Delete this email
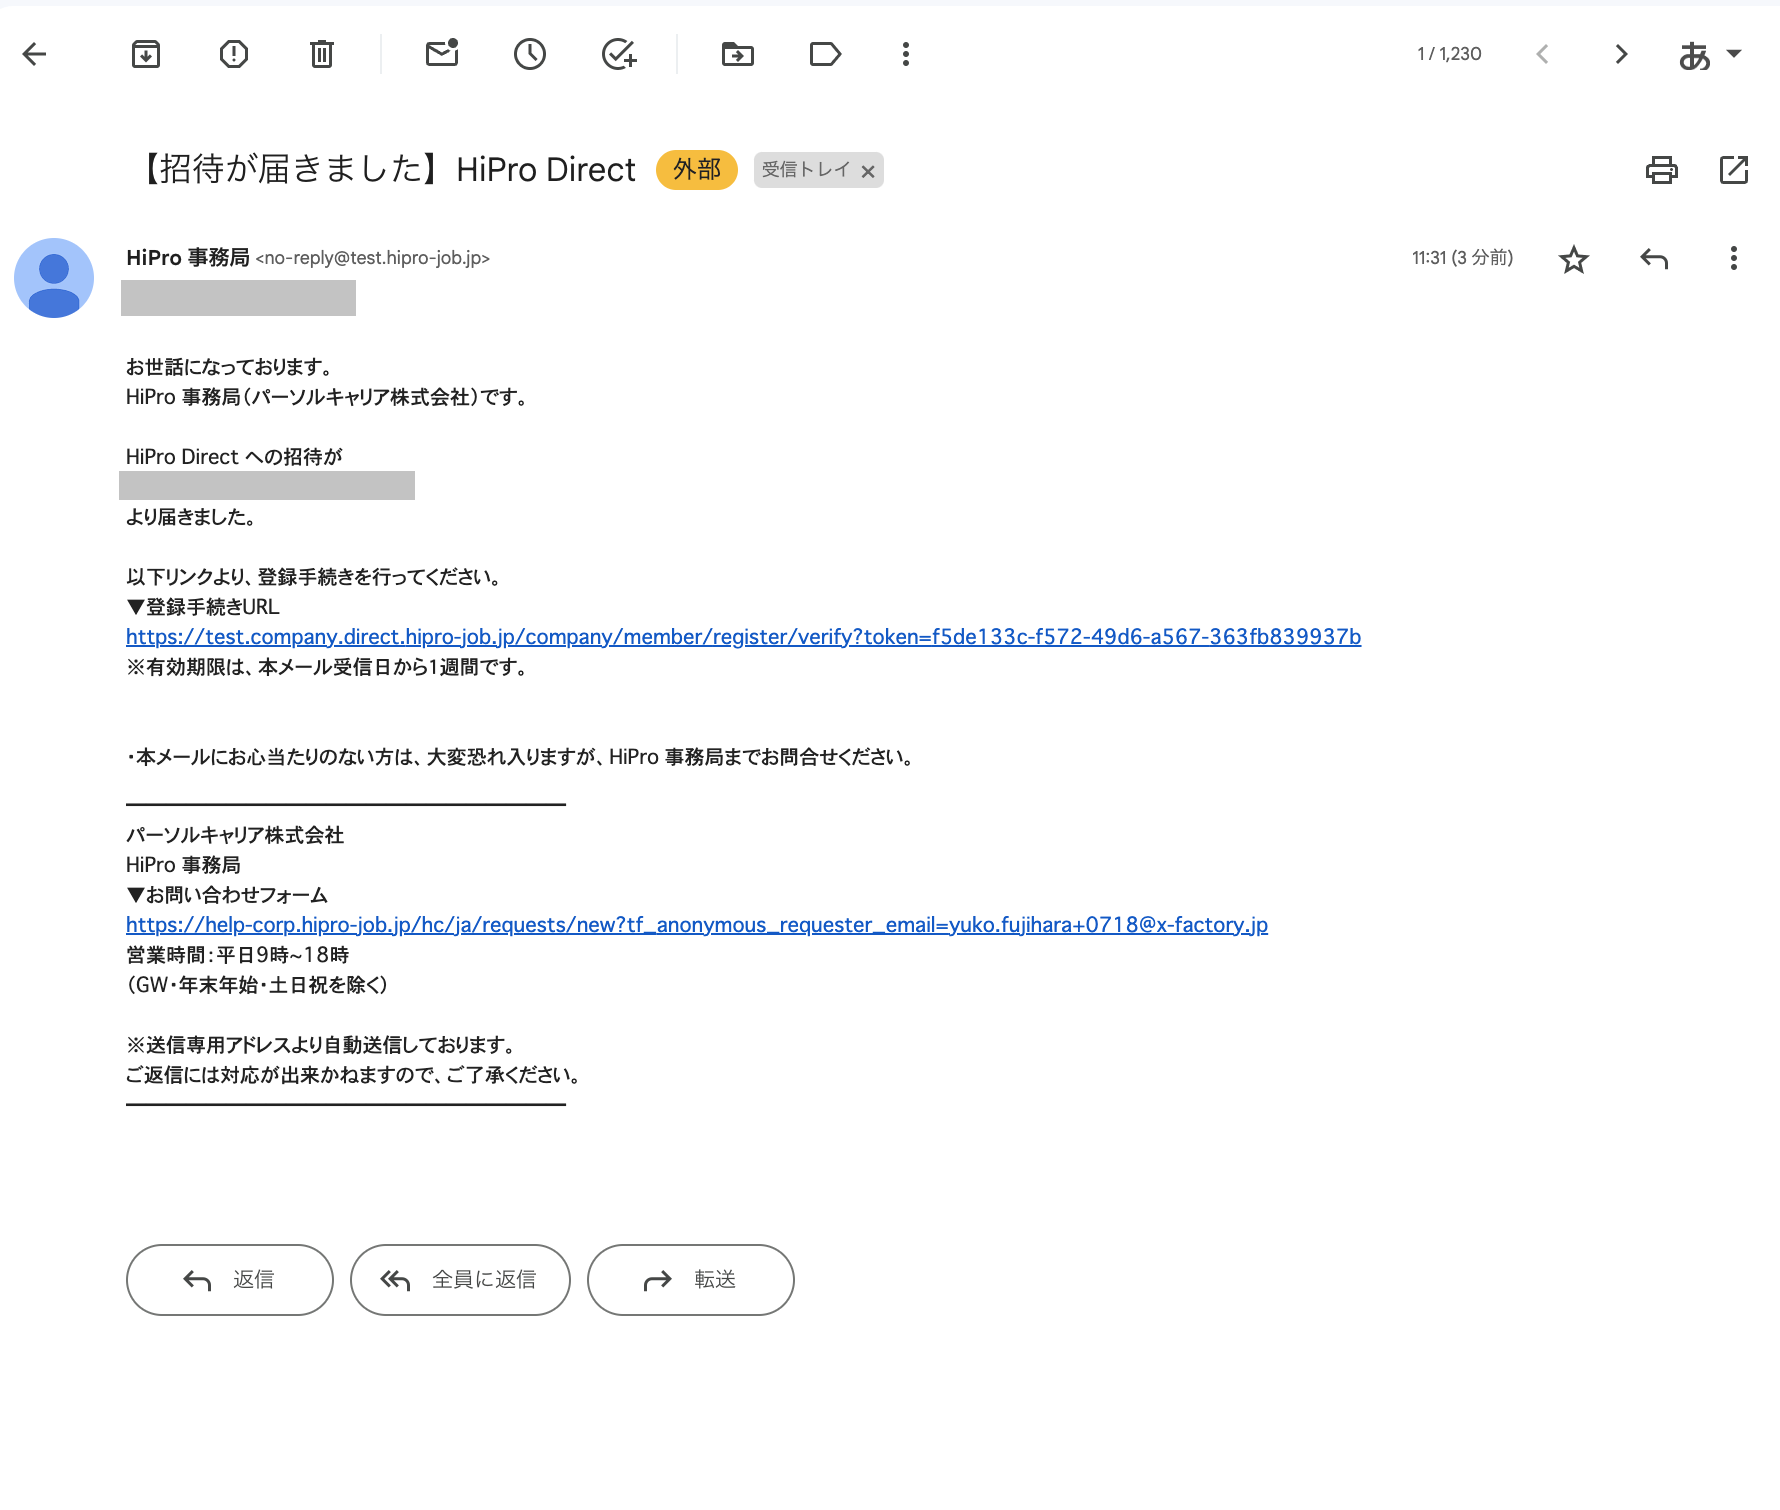 pyautogui.click(x=321, y=54)
